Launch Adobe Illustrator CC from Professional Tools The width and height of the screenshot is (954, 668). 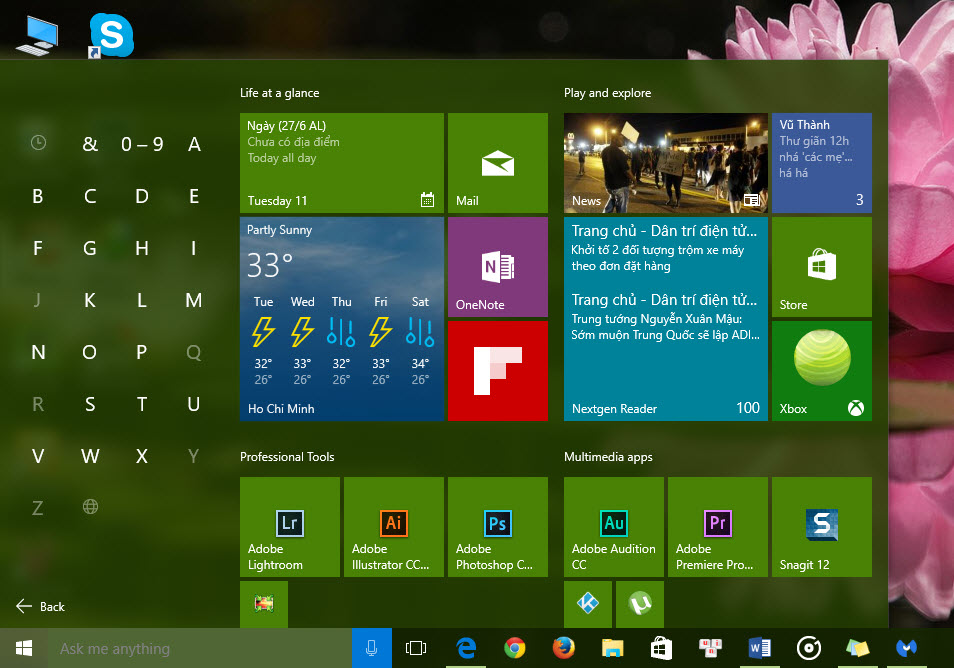pyautogui.click(x=393, y=527)
